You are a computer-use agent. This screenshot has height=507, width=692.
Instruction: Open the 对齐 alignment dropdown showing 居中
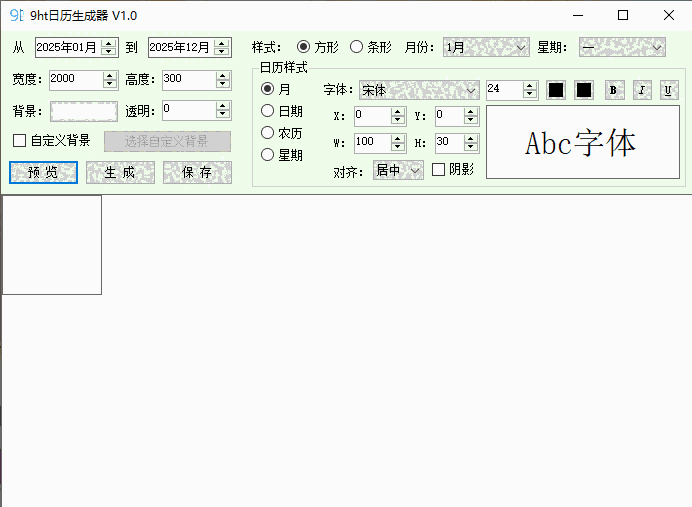tap(398, 170)
